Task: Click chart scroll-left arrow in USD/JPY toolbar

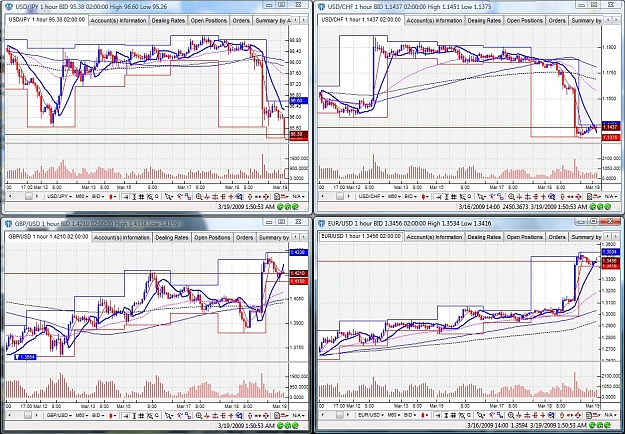Action: tap(10, 196)
